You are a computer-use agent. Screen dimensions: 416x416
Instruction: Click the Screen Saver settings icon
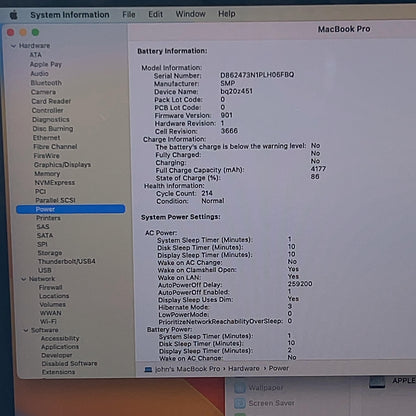click(x=240, y=403)
